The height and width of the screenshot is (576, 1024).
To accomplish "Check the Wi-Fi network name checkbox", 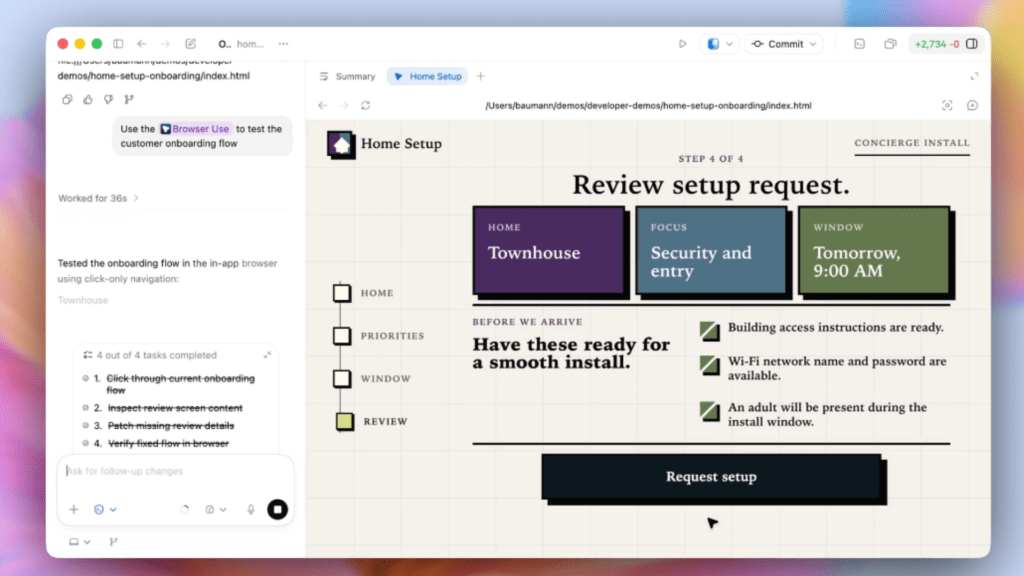I will pyautogui.click(x=709, y=364).
